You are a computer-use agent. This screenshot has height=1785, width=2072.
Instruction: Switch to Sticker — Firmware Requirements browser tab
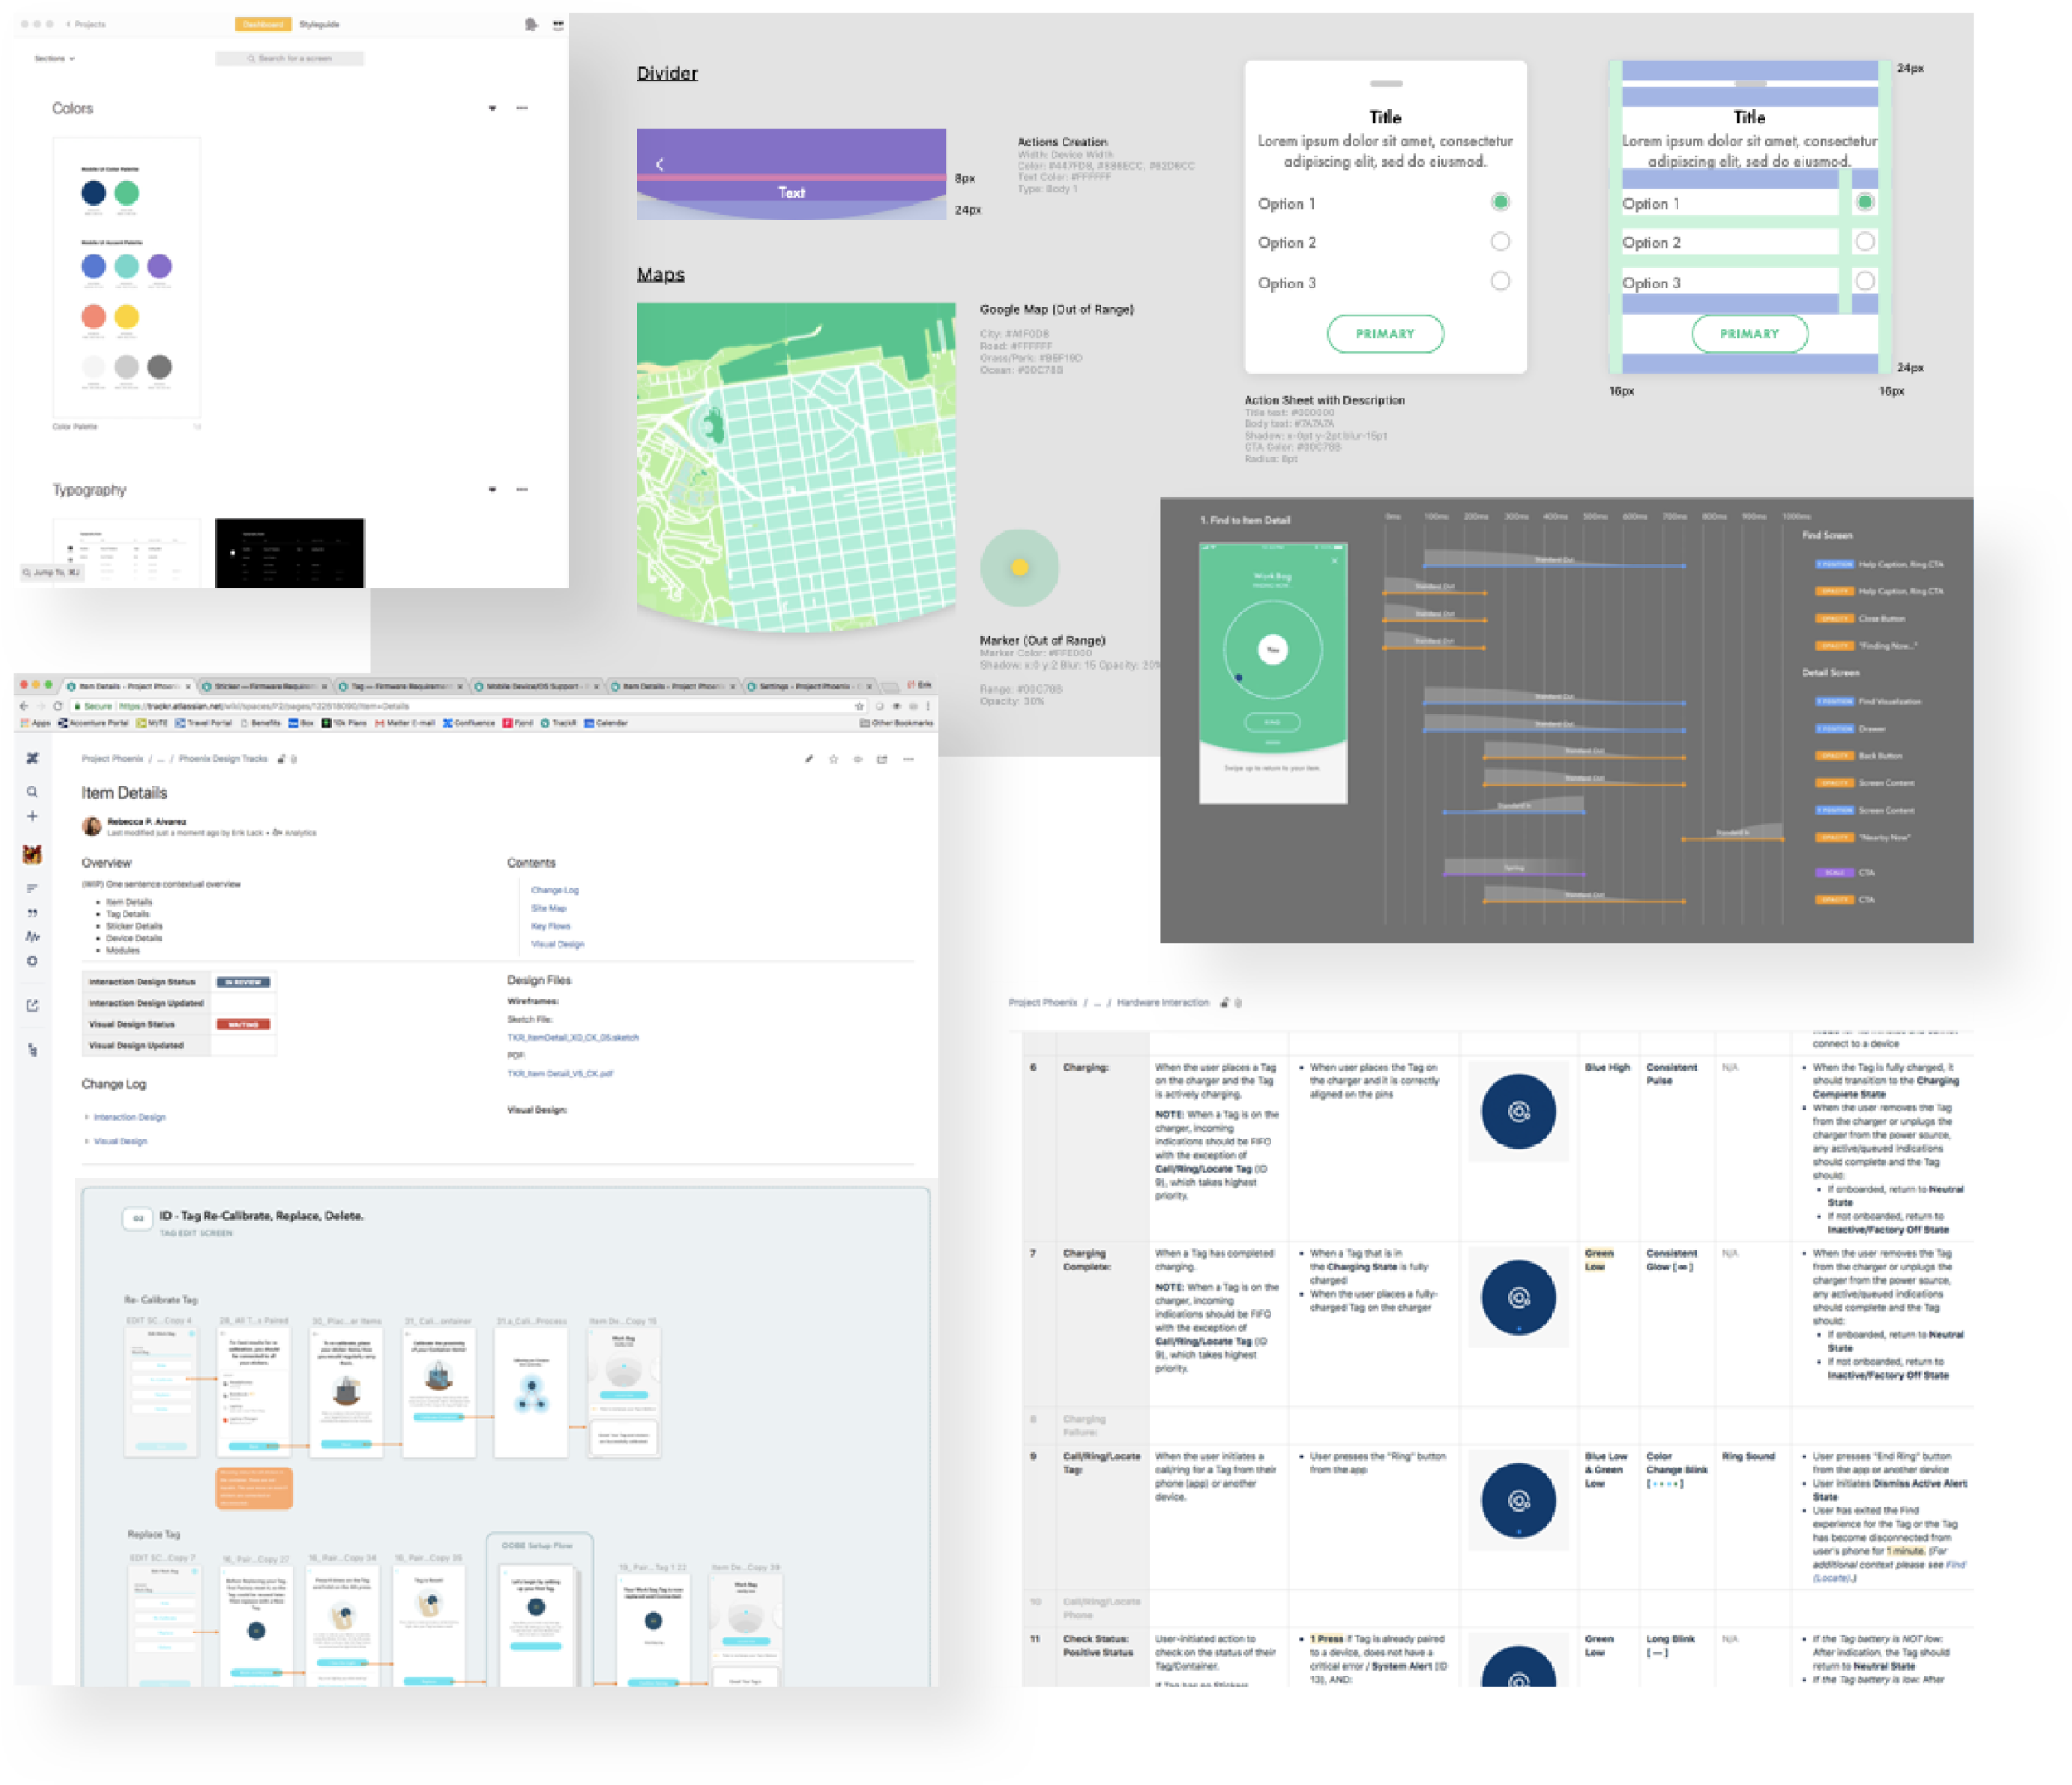click(x=264, y=686)
